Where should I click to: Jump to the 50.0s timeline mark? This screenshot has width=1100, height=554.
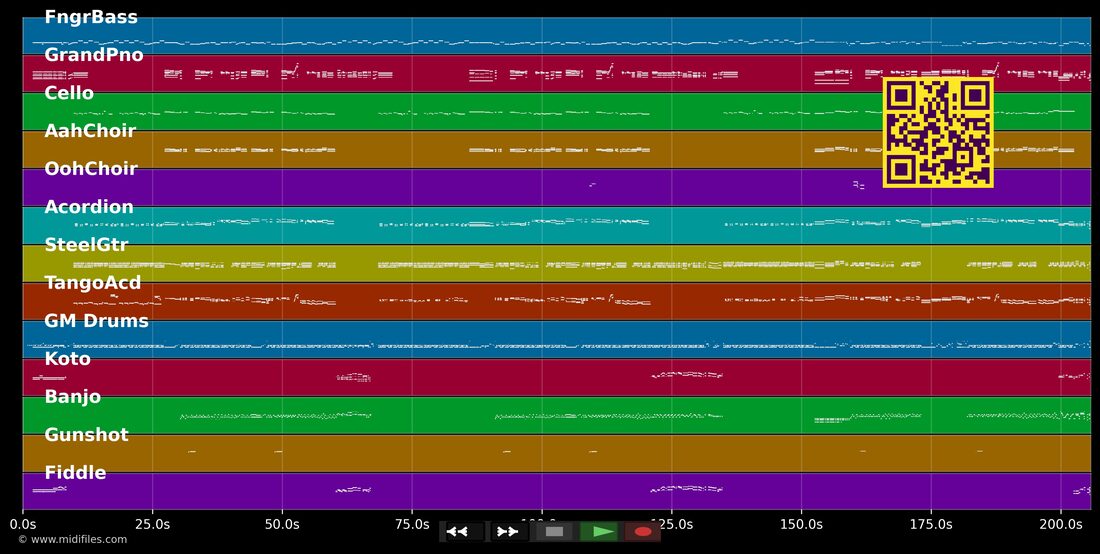coord(282,524)
